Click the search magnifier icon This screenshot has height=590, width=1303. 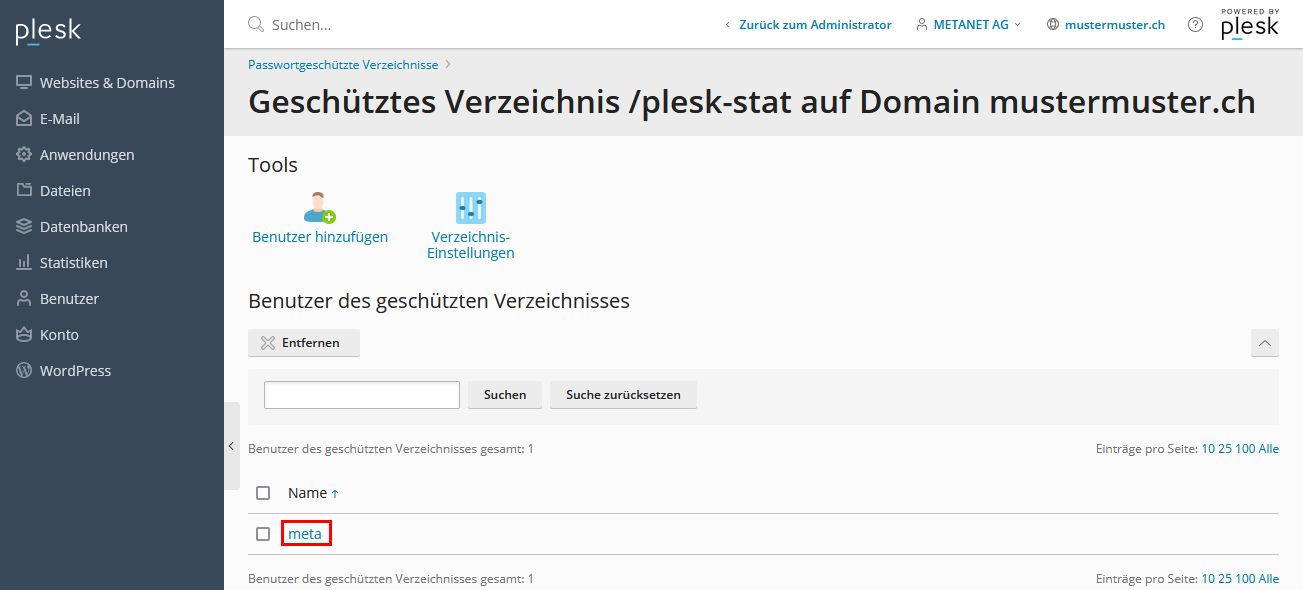click(256, 25)
